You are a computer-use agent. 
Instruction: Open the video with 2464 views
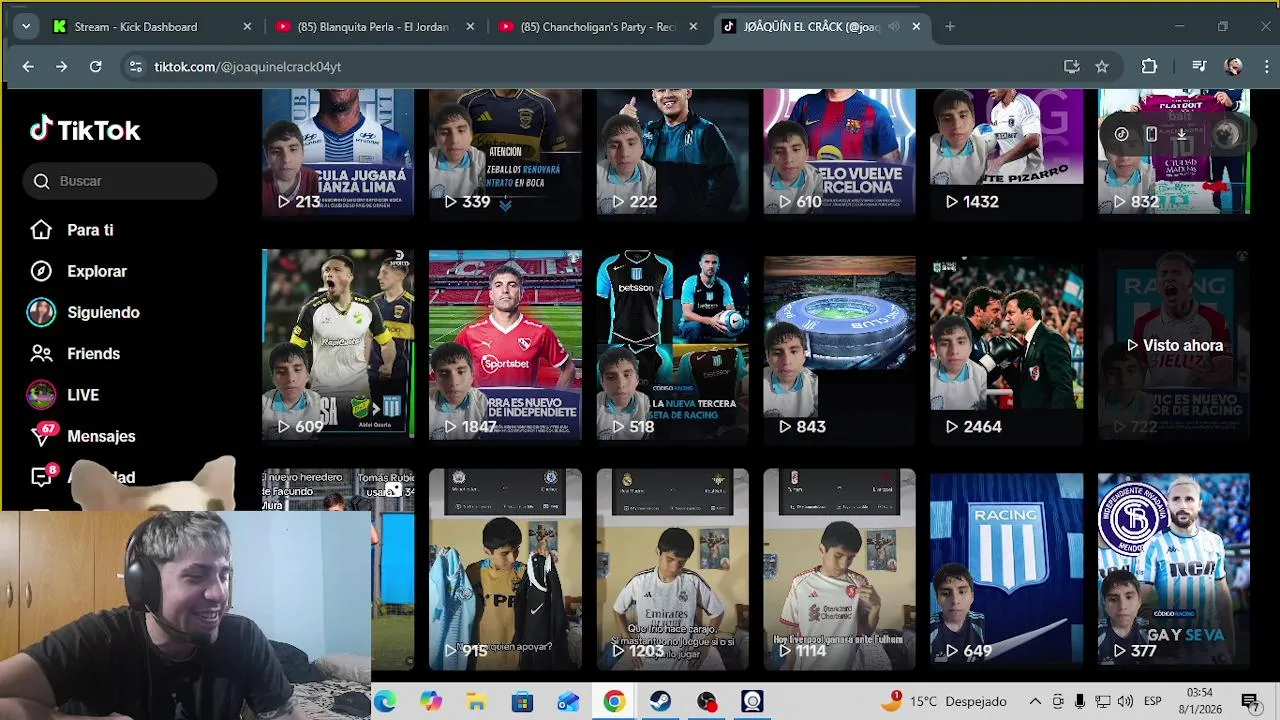[x=1006, y=345]
